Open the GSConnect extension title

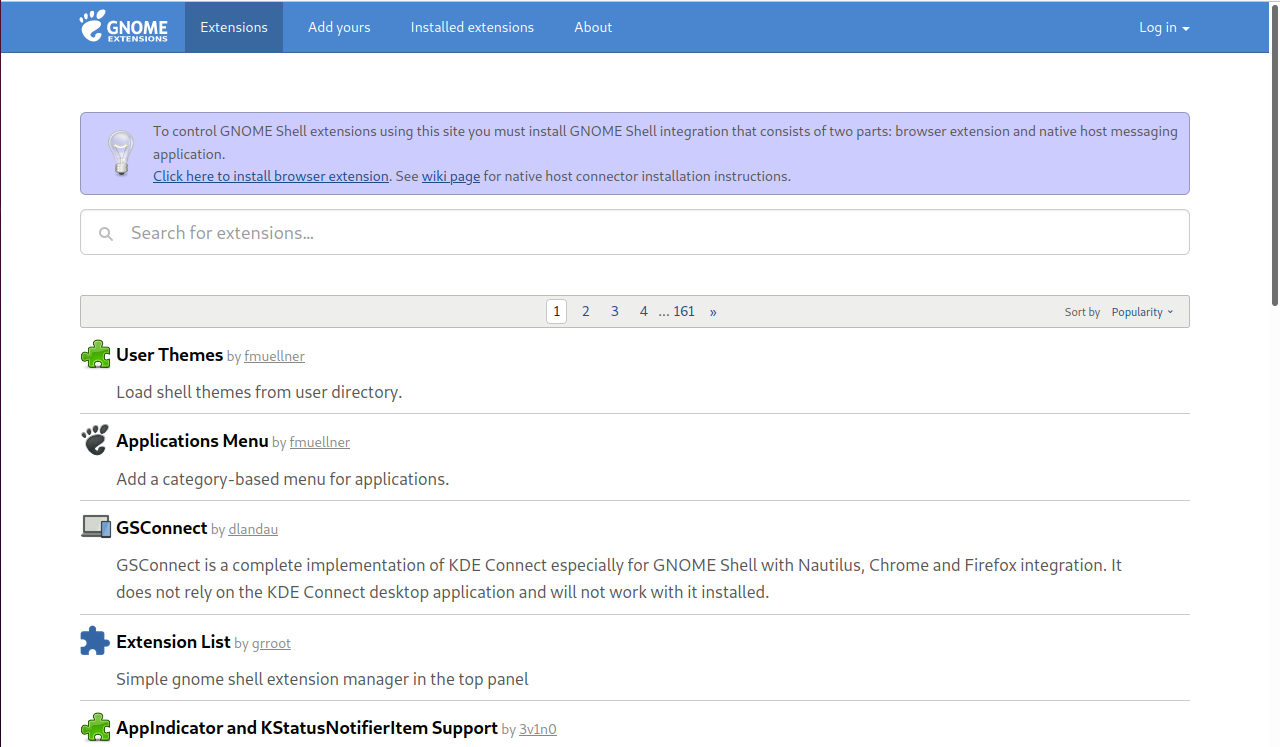click(162, 528)
